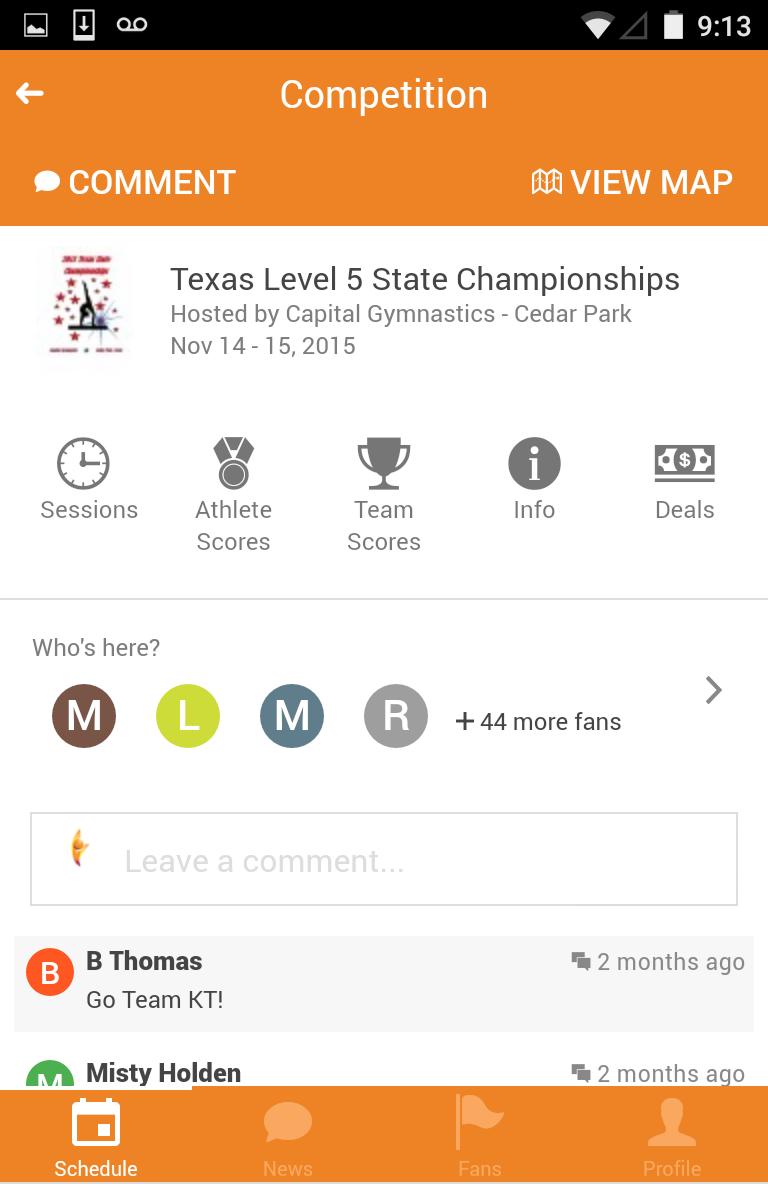Open Team Scores trophy icon
This screenshot has width=768, height=1184.
(x=384, y=463)
